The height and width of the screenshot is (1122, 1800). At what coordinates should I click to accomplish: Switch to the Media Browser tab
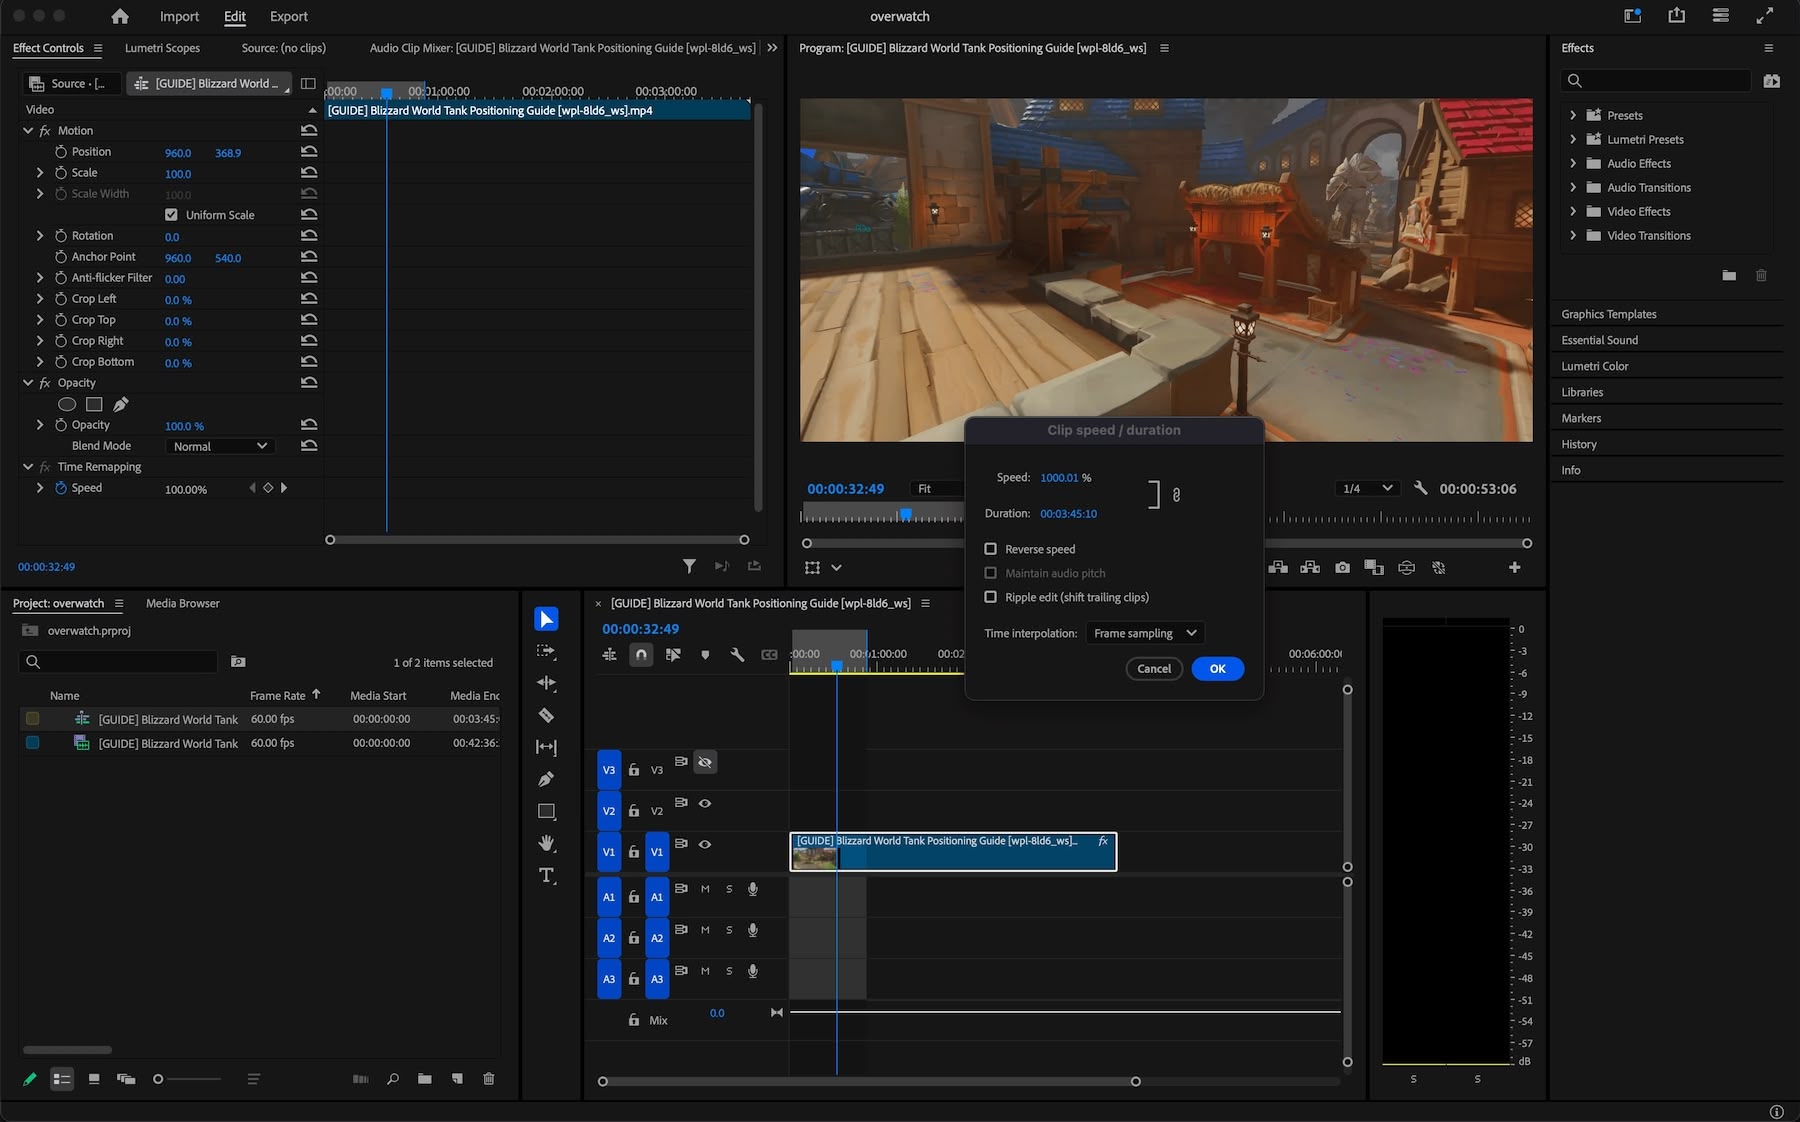(x=182, y=603)
